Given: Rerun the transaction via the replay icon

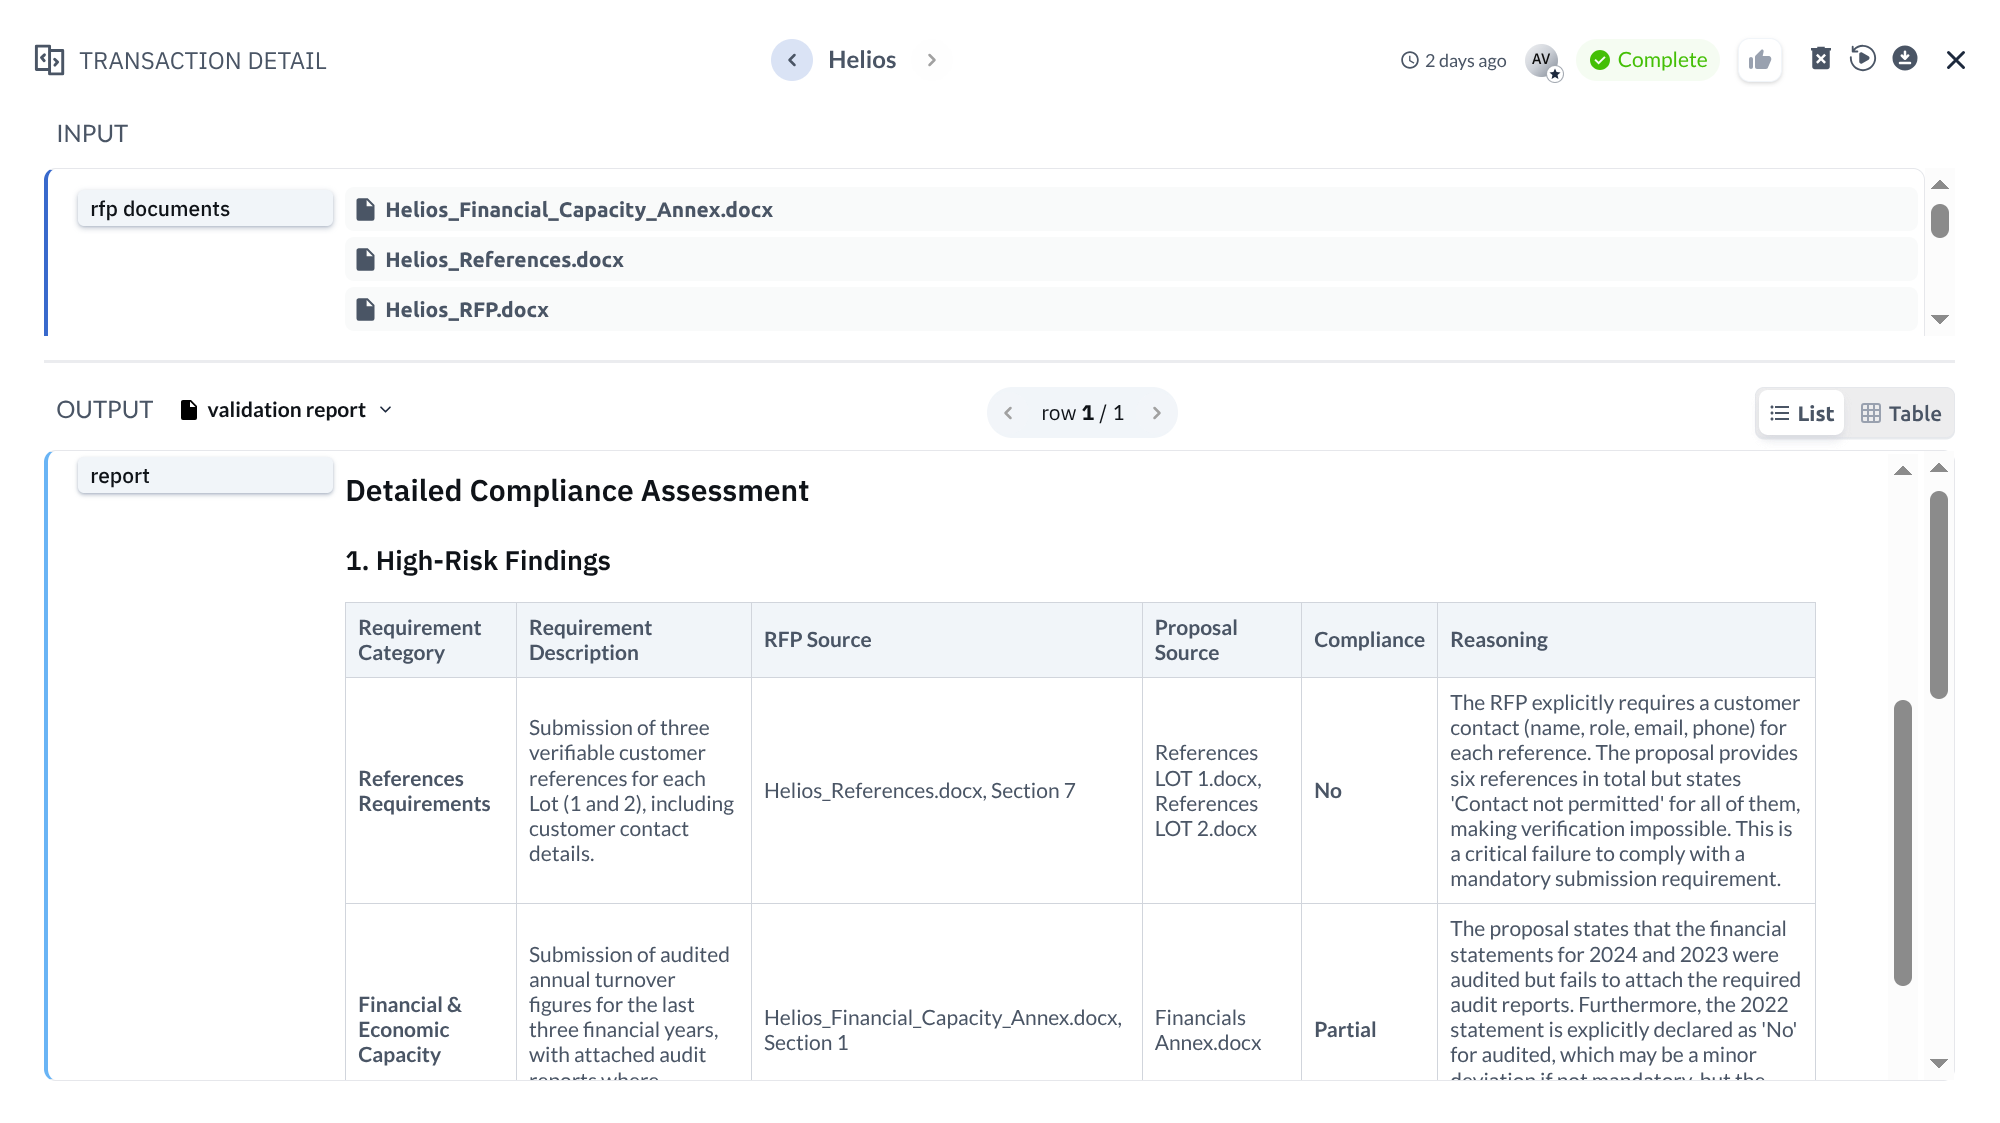Looking at the screenshot, I should (1863, 59).
